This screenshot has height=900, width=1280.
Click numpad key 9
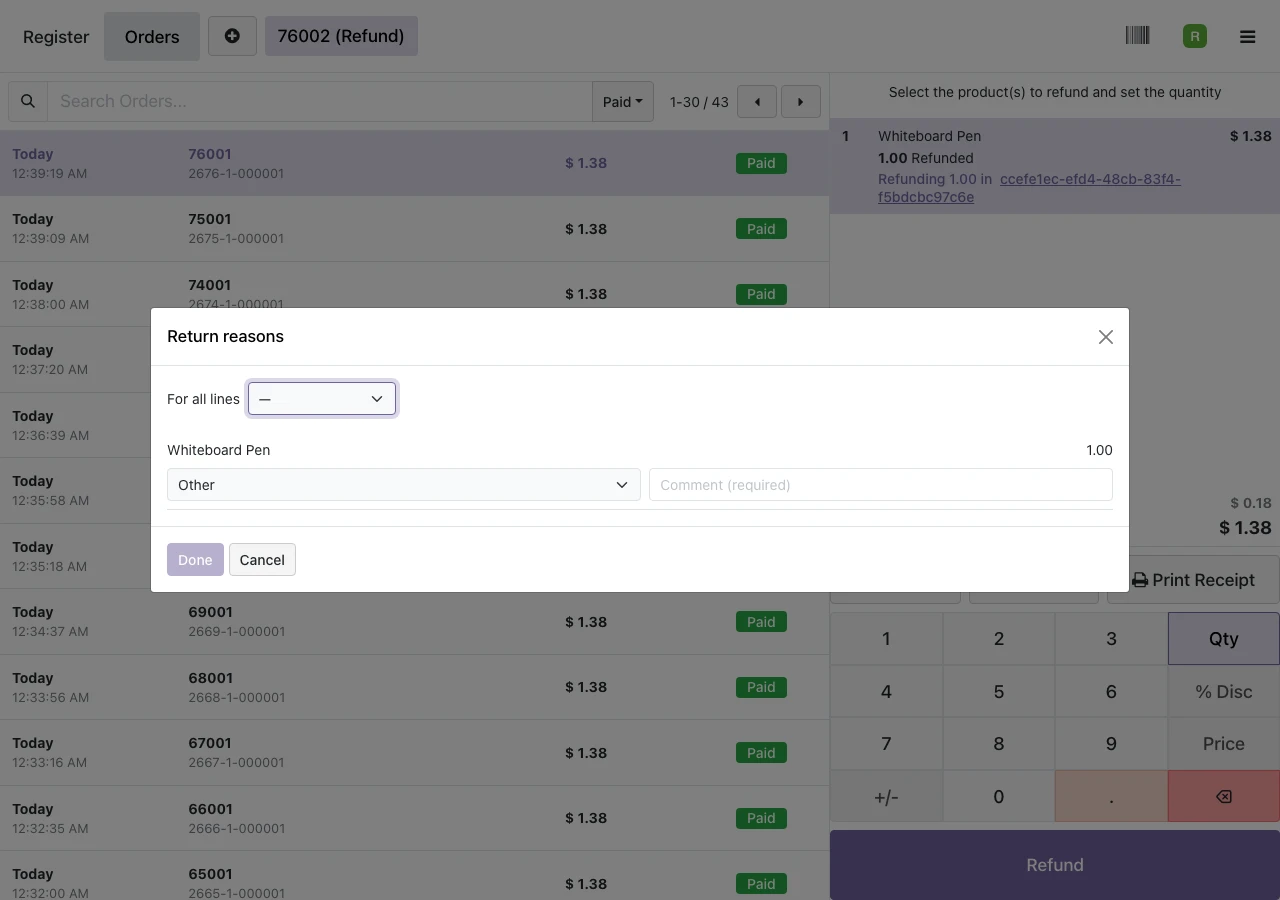click(x=1111, y=744)
